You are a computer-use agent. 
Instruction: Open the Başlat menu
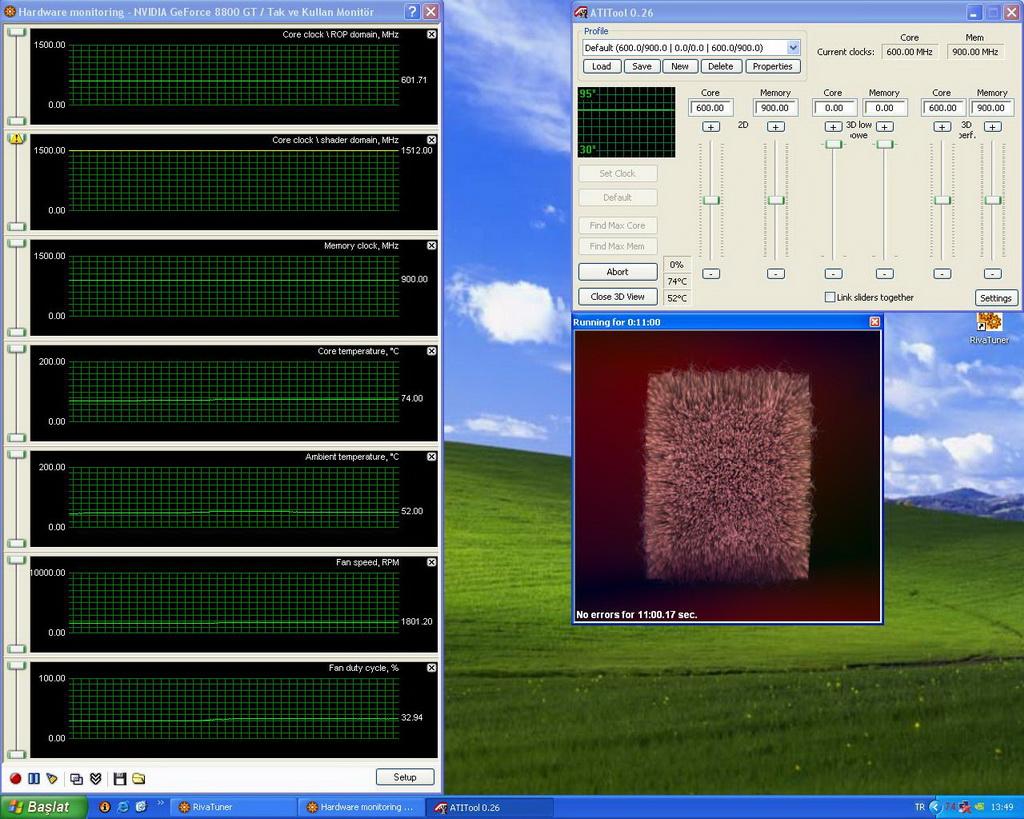40,807
